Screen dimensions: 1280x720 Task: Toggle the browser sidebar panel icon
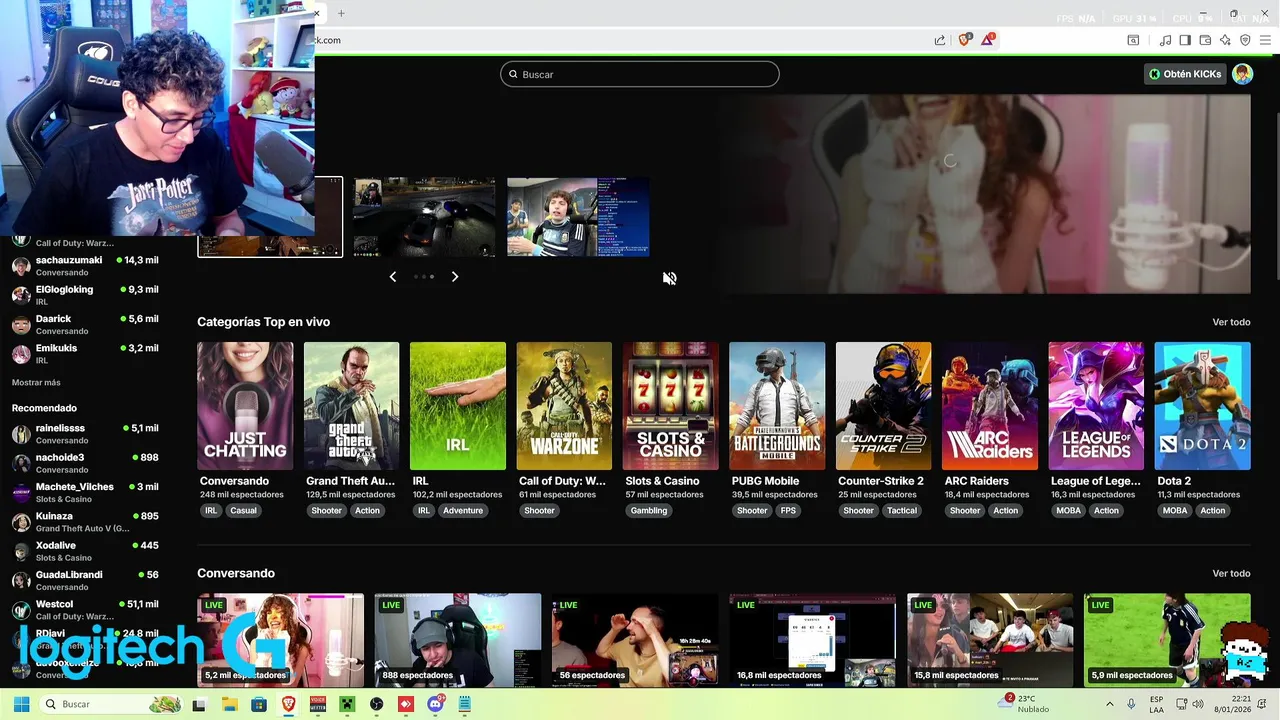tap(1185, 40)
